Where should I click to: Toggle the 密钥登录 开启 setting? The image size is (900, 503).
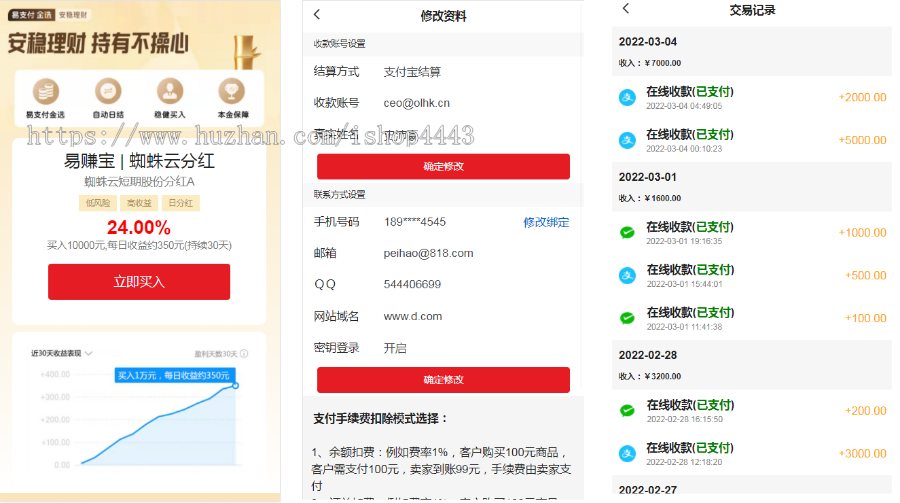tap(443, 348)
